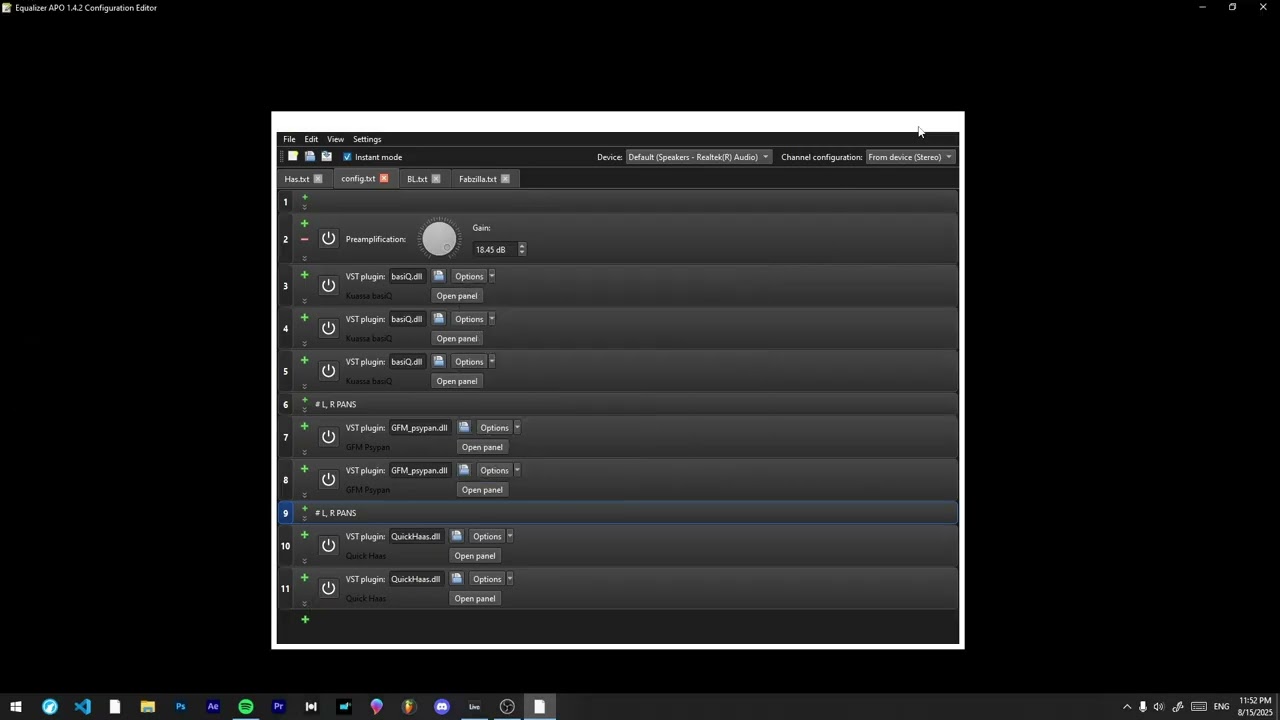Click green plus on Preamplification row 2
1280x720 pixels.
[x=305, y=223]
